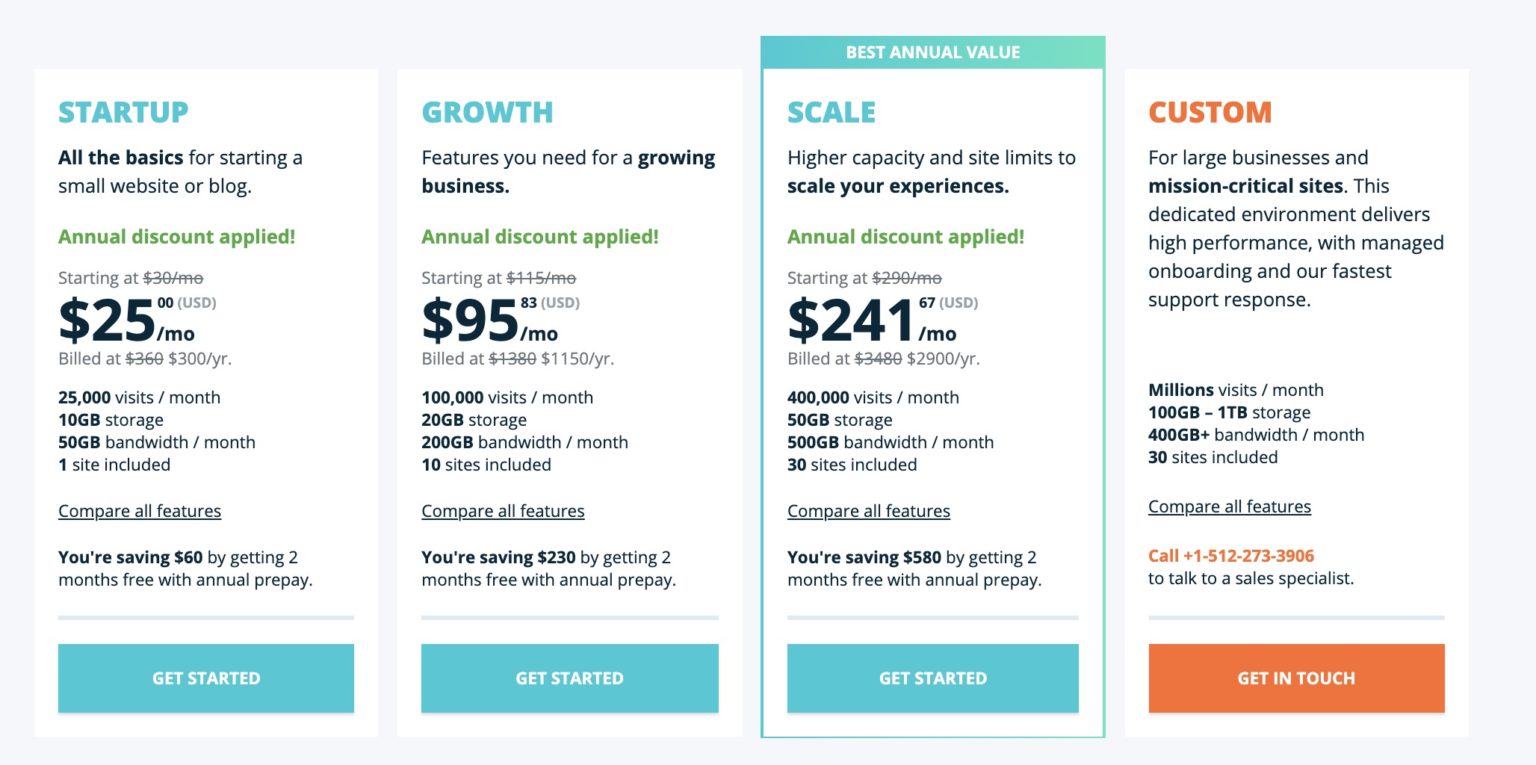This screenshot has width=1536, height=765.
Task: Select the GROWTH plan heading
Action: [487, 113]
